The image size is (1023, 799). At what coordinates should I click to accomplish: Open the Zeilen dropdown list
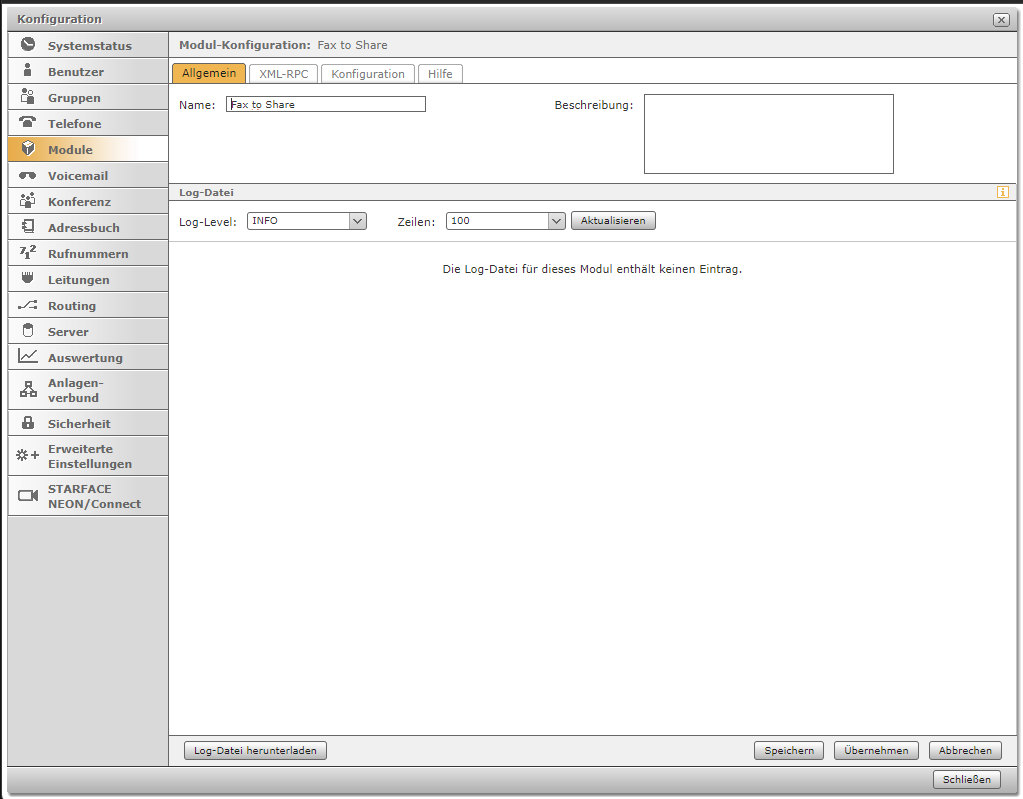click(x=556, y=221)
